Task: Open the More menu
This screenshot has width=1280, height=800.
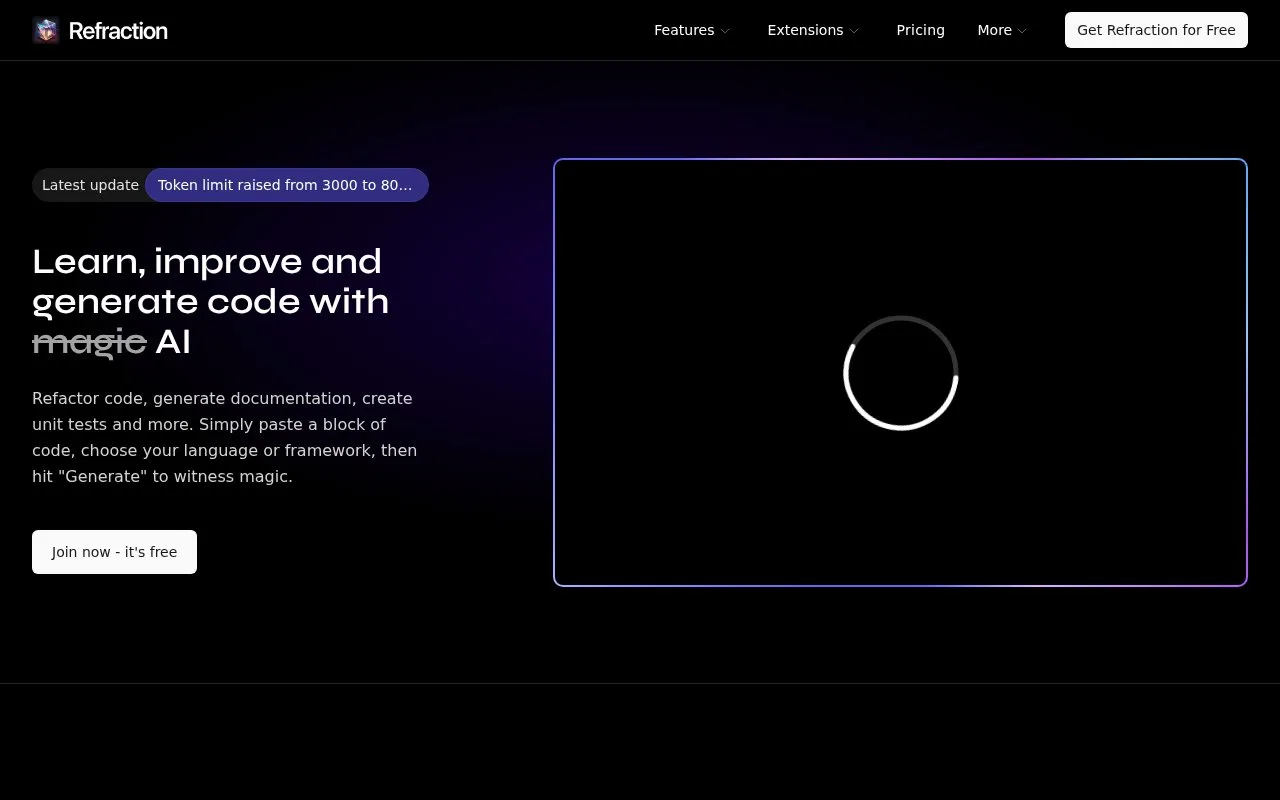Action: pos(1002,30)
